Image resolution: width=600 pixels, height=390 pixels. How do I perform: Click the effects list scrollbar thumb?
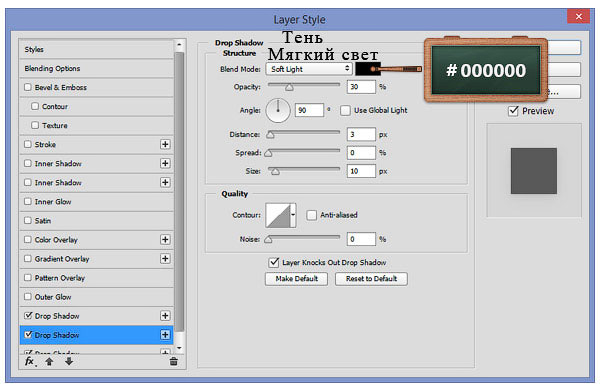[179, 192]
